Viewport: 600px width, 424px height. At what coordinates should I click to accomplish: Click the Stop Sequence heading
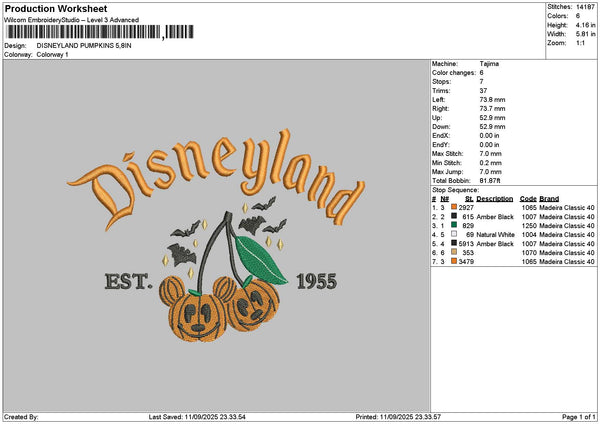pyautogui.click(x=455, y=190)
